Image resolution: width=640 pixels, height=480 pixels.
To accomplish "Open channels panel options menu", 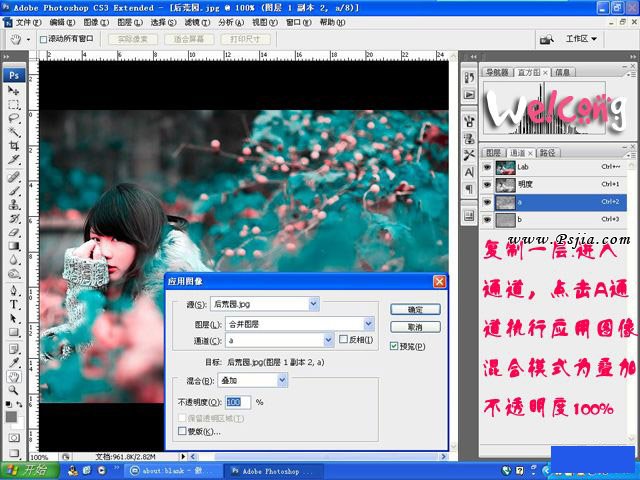I will pyautogui.click(x=631, y=155).
